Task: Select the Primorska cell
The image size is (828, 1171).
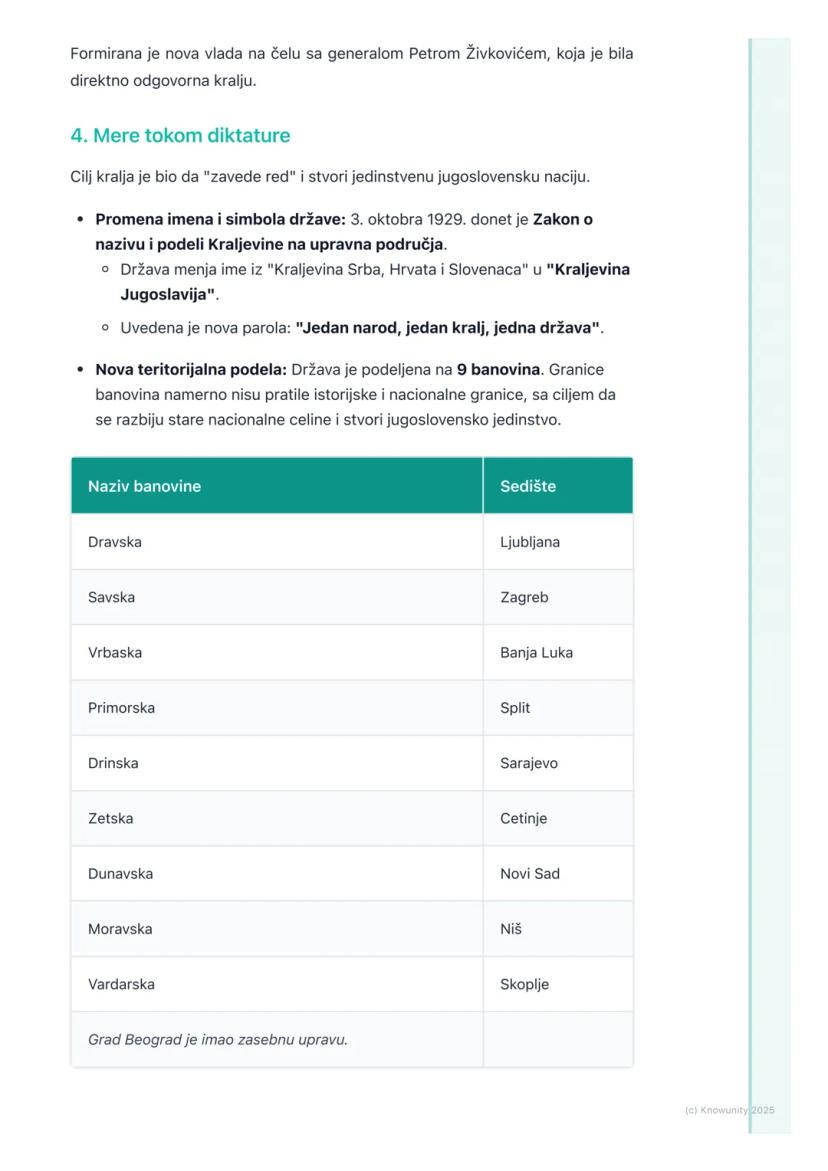Action: tap(121, 708)
